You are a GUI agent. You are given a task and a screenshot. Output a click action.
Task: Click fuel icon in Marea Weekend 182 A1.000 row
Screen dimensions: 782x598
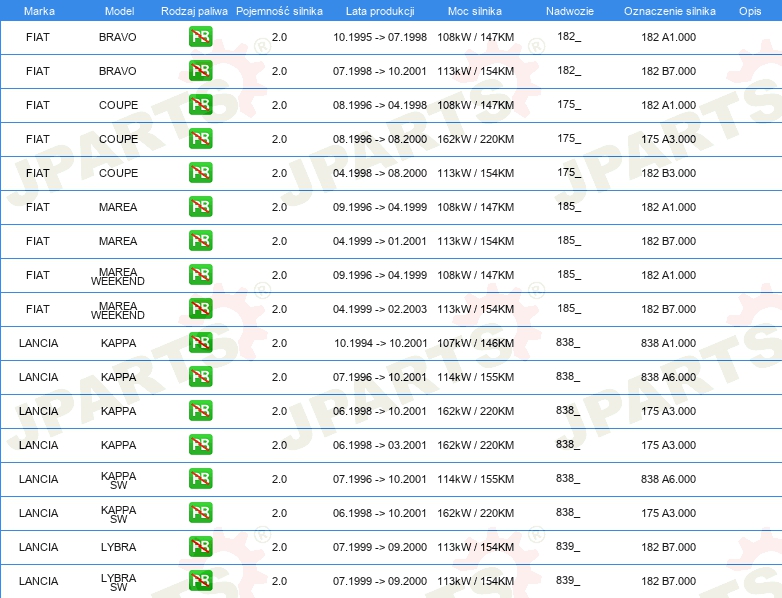coord(200,274)
